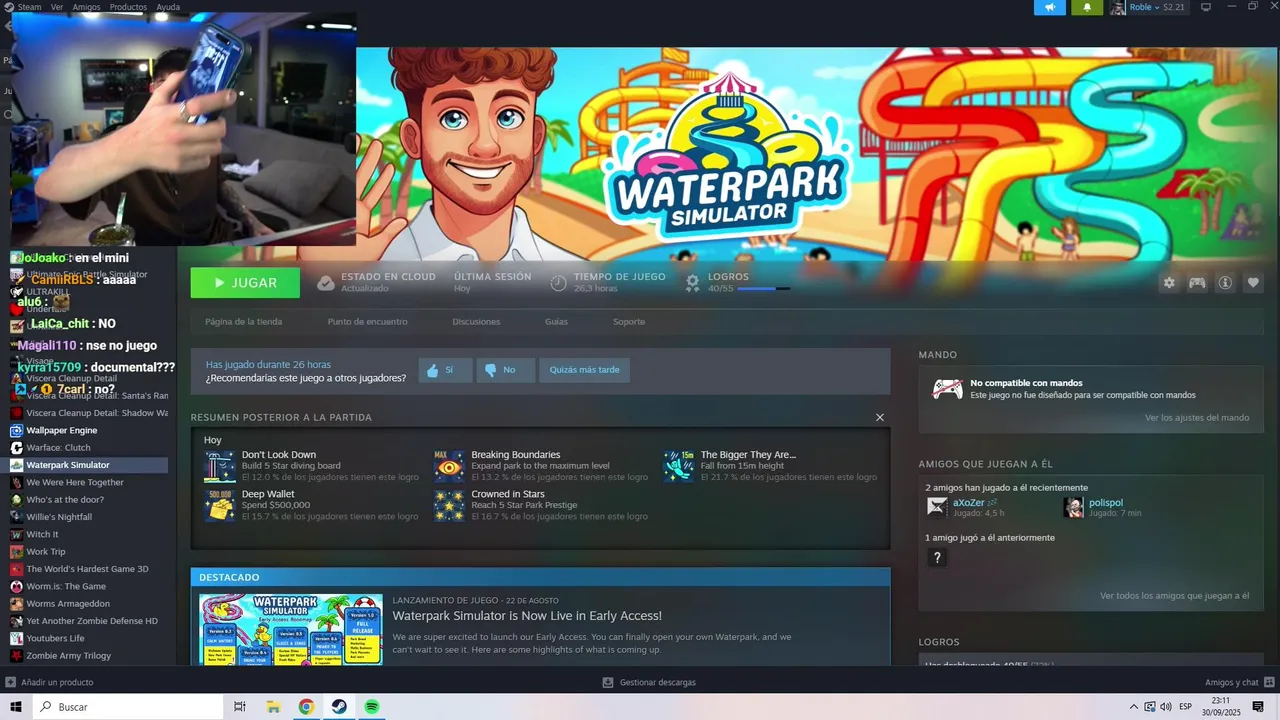Open the 'Now Live in Early Access' headline
The image size is (1280, 720).
click(527, 616)
